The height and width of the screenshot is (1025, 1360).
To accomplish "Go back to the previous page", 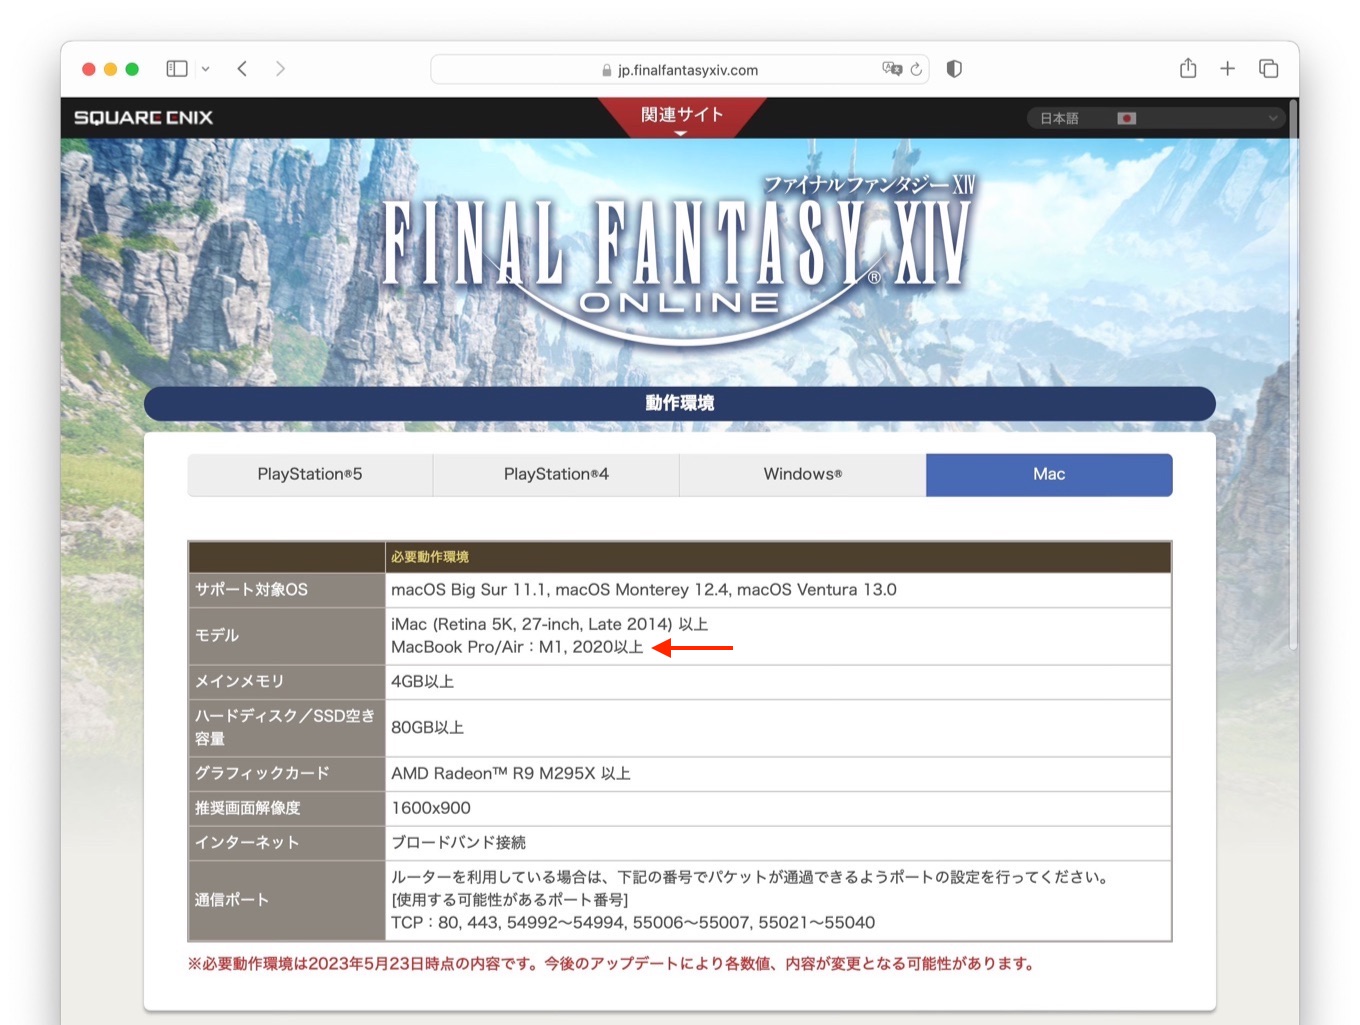I will click(x=242, y=69).
